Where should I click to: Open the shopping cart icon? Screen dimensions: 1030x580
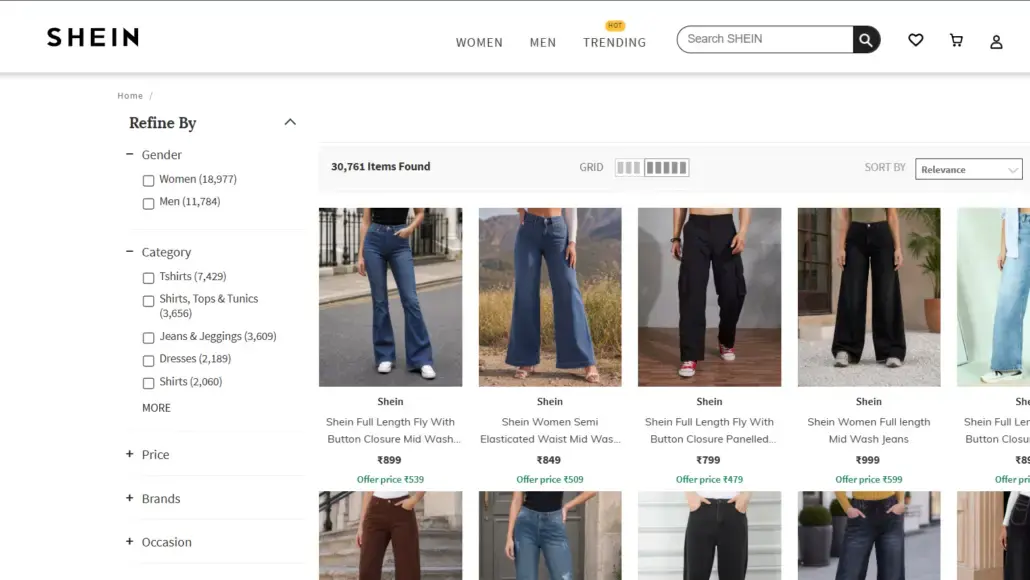point(956,40)
